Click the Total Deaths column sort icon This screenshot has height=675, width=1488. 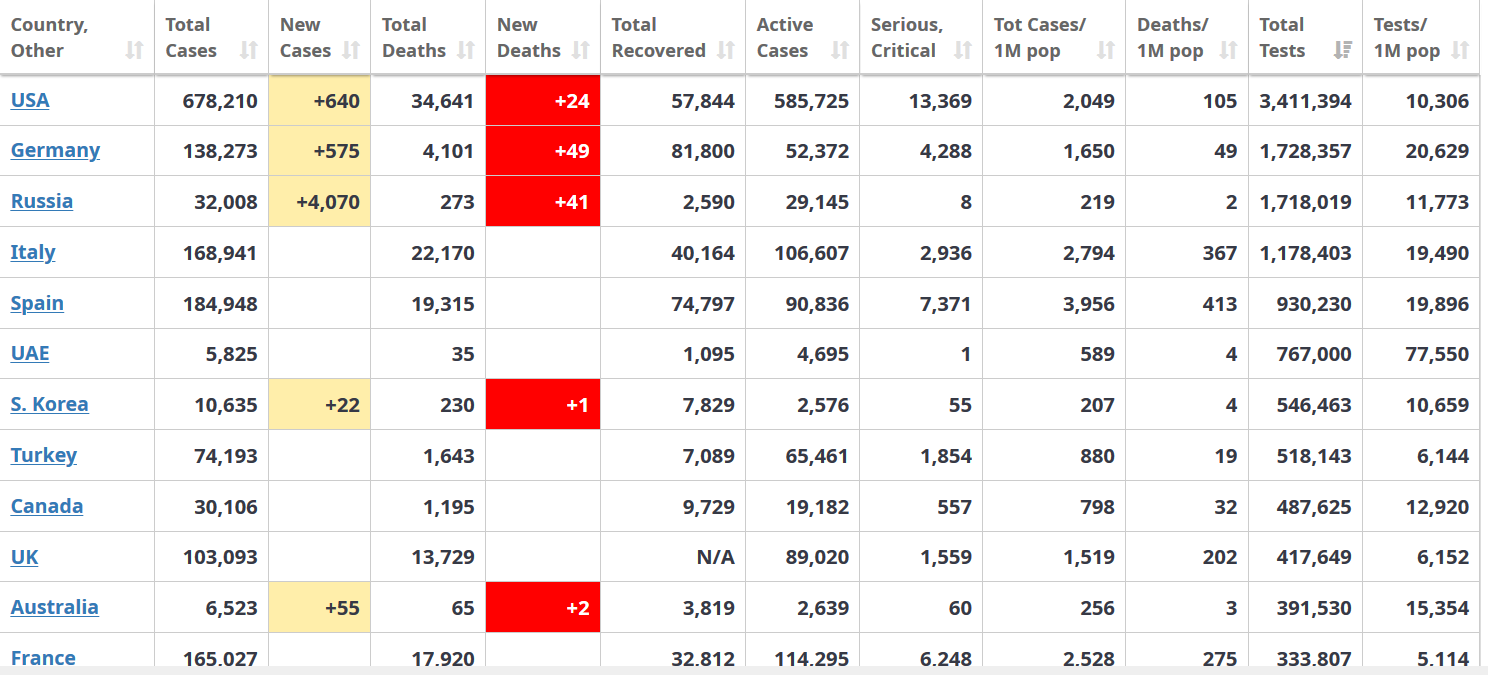tap(466, 51)
